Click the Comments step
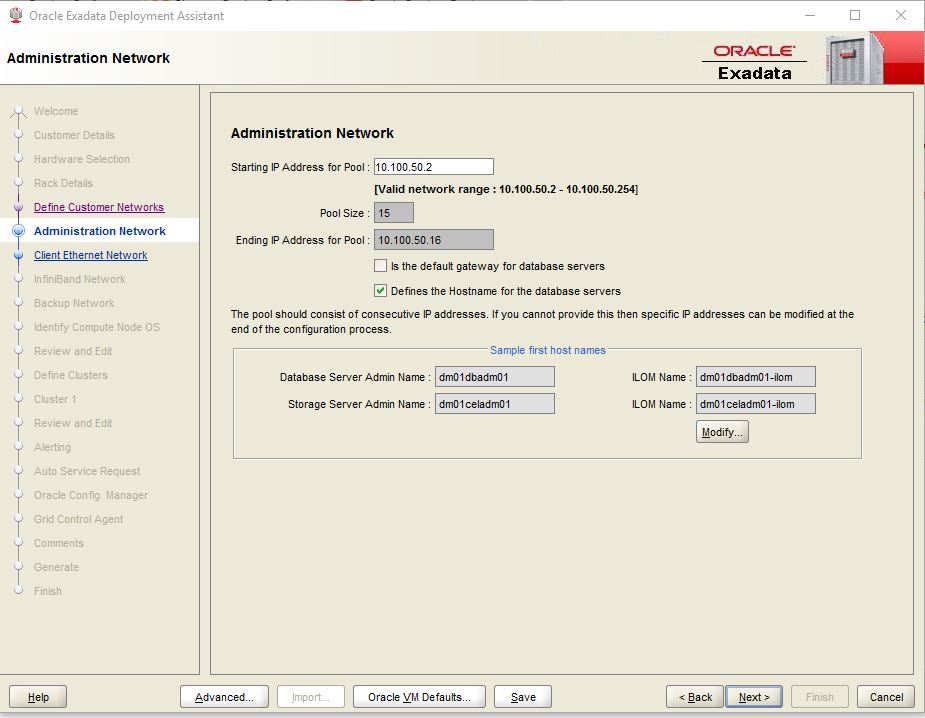Viewport: 925px width, 718px height. click(x=59, y=543)
